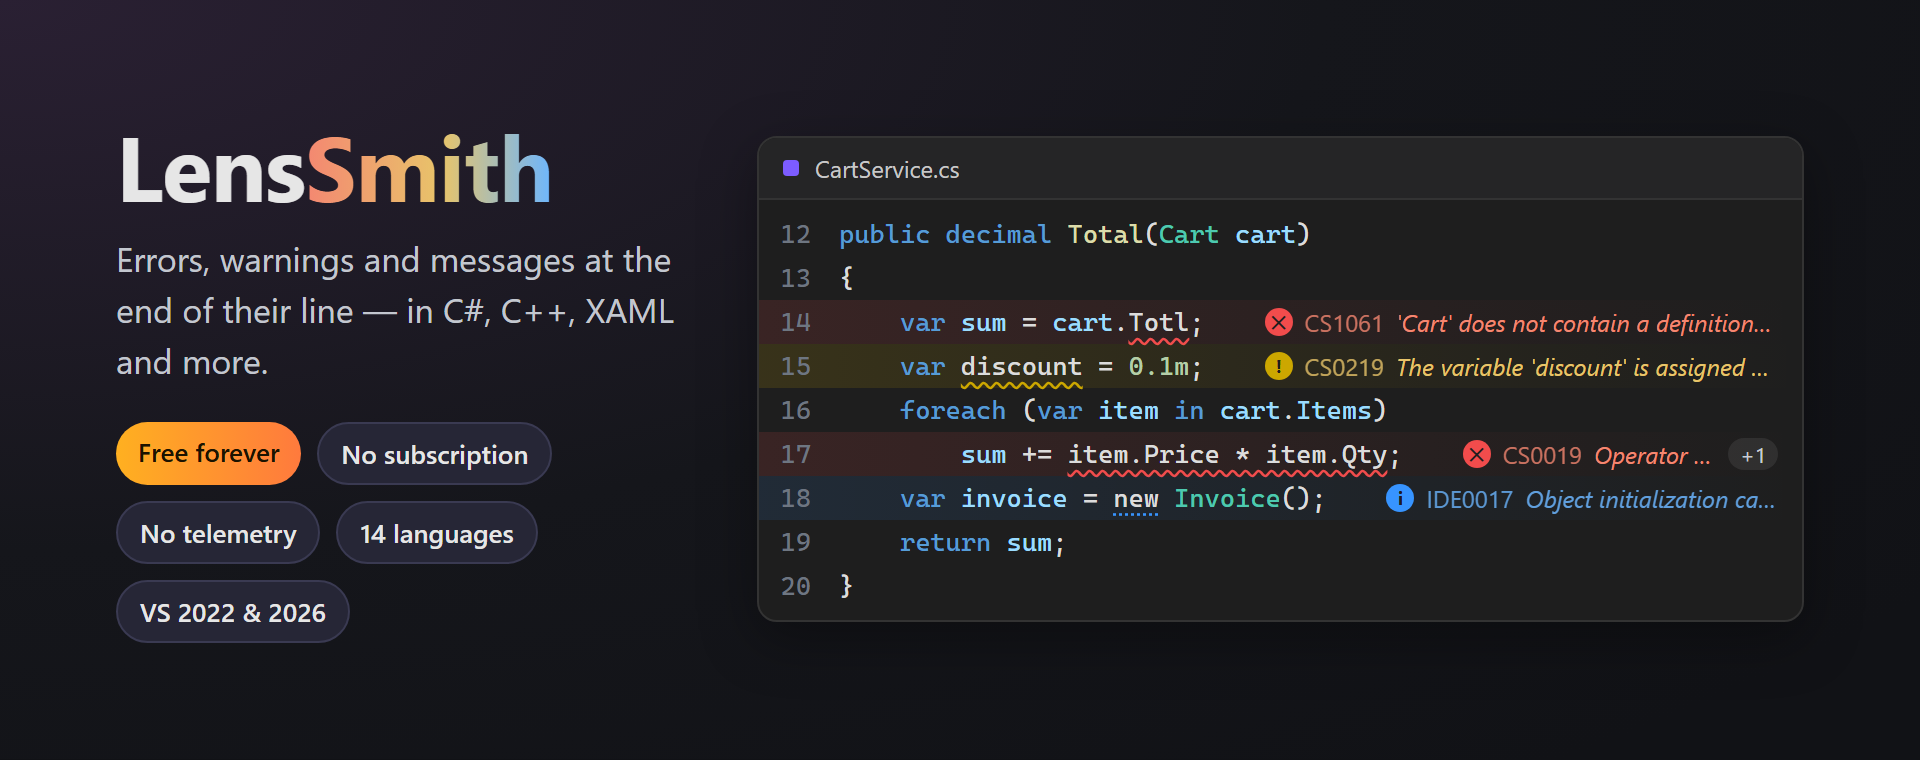The image size is (1920, 760).
Task: Click the No telemetry pill
Action: pos(218,533)
